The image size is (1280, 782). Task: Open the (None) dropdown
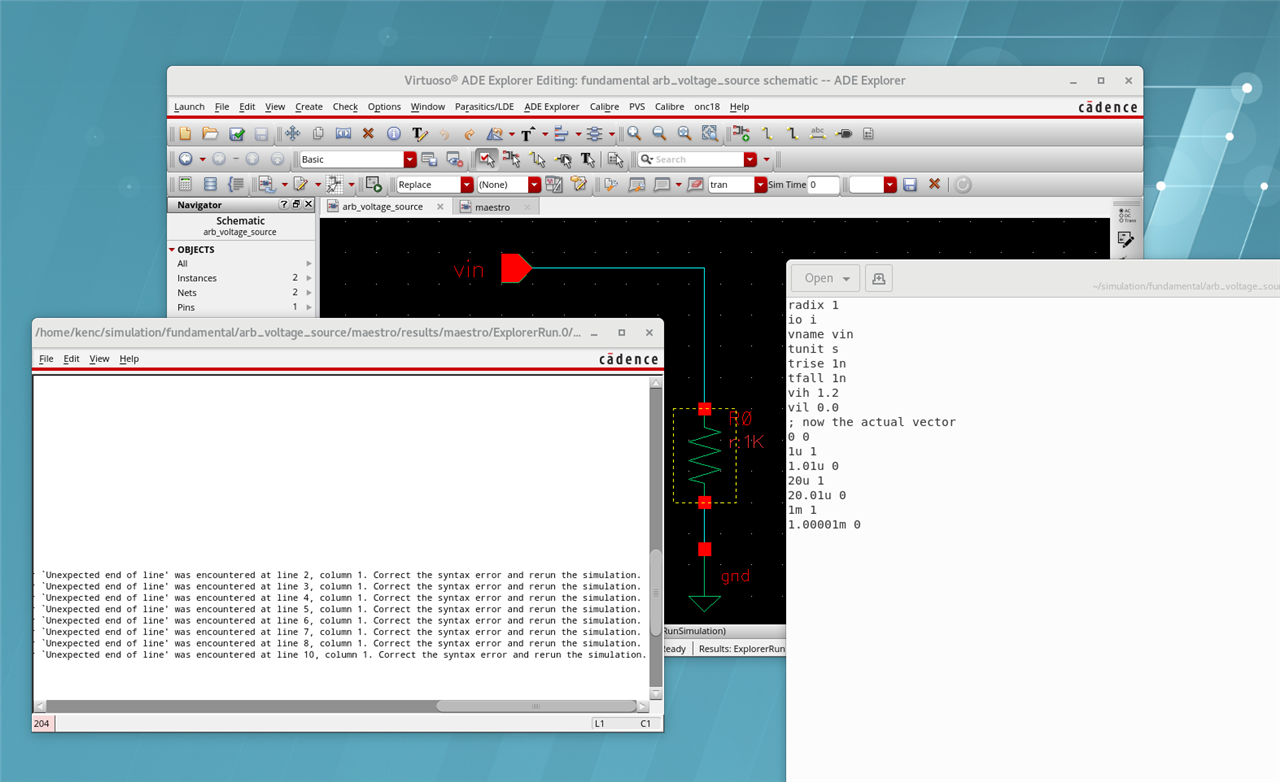coord(535,185)
